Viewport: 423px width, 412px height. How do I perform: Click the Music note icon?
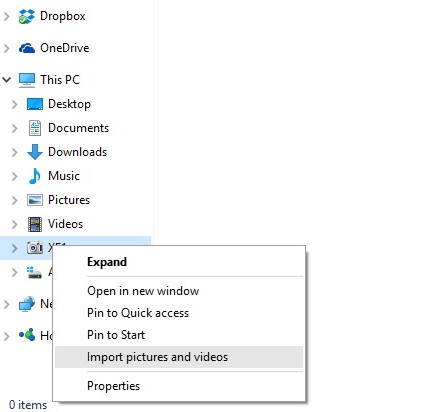tap(35, 176)
